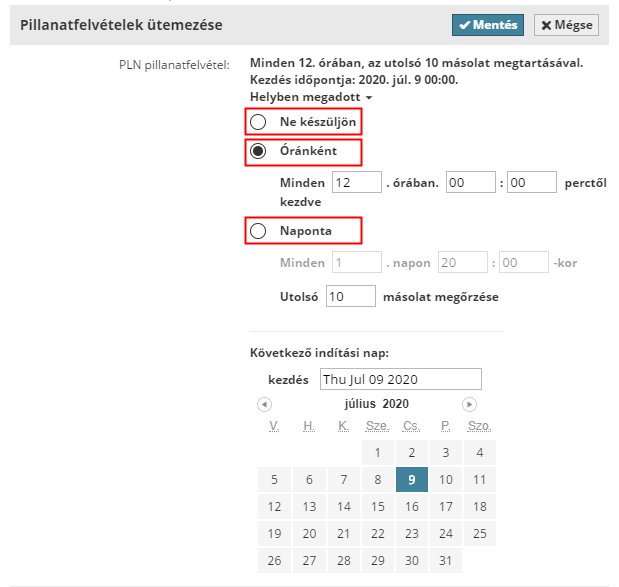
Task: Click the hourly interval field showing 12
Action: (357, 183)
